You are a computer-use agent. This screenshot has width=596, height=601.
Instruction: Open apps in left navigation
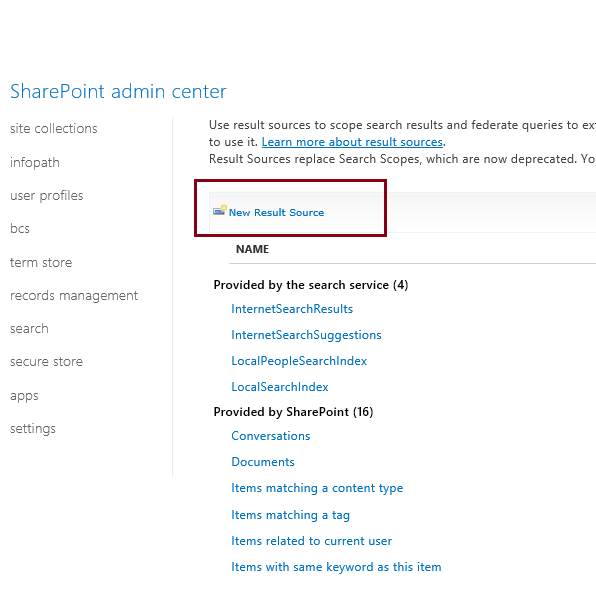pos(24,396)
